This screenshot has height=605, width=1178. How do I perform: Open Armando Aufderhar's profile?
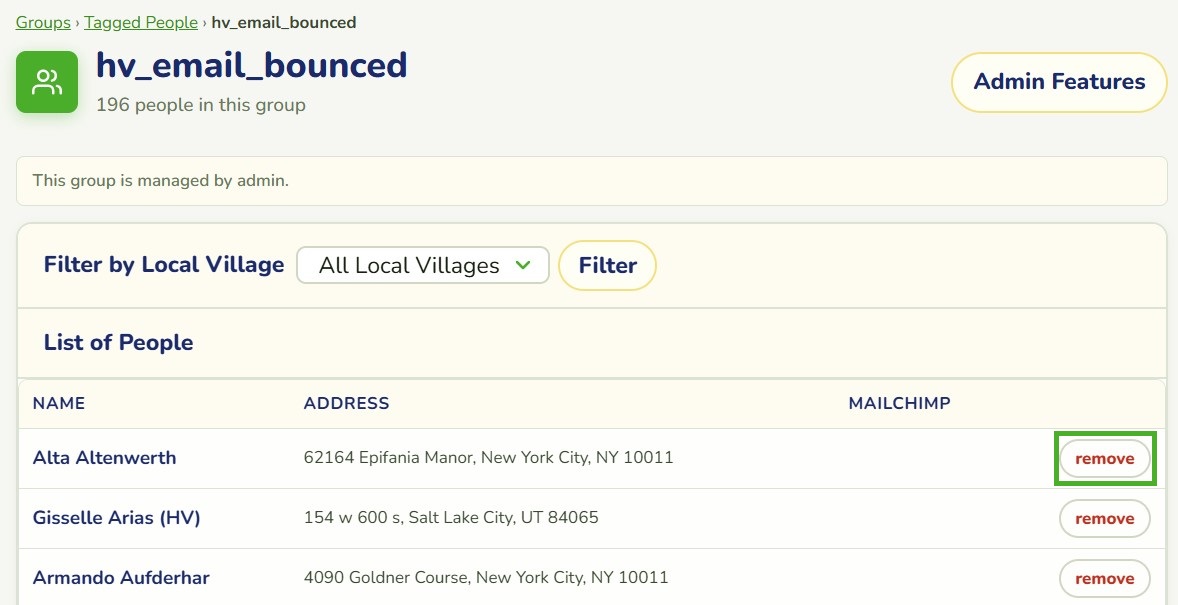point(121,578)
